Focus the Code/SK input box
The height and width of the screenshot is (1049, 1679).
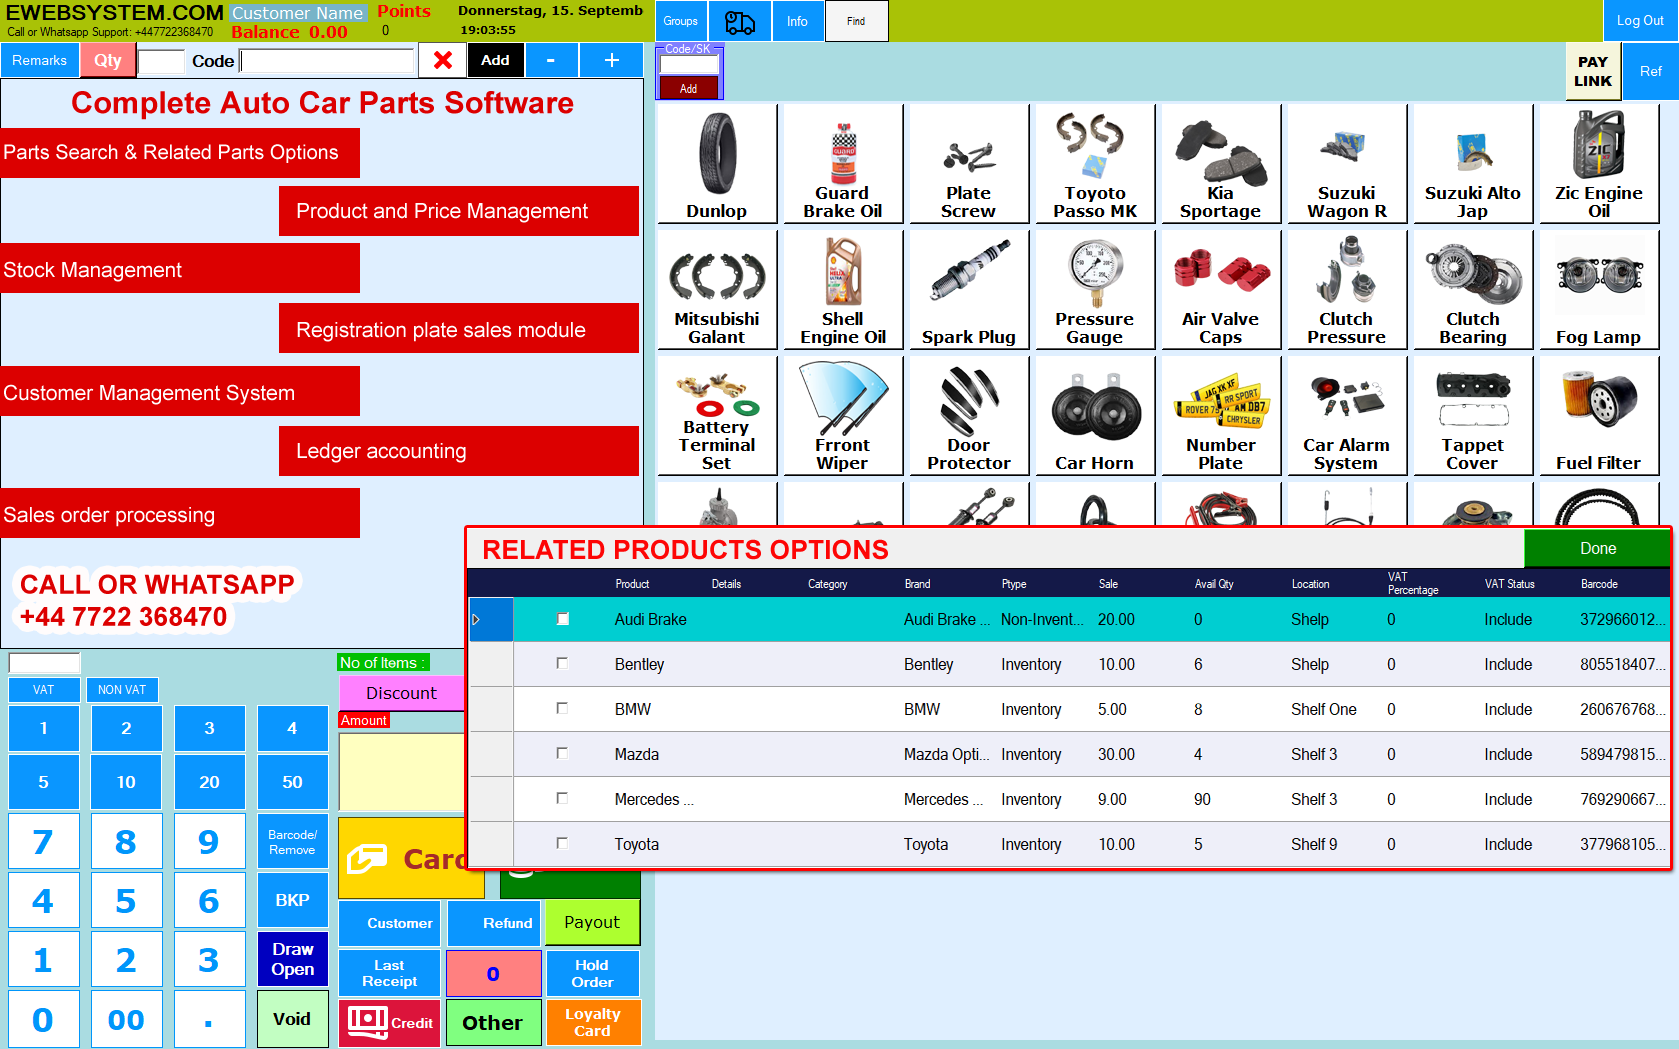pyautogui.click(x=689, y=65)
